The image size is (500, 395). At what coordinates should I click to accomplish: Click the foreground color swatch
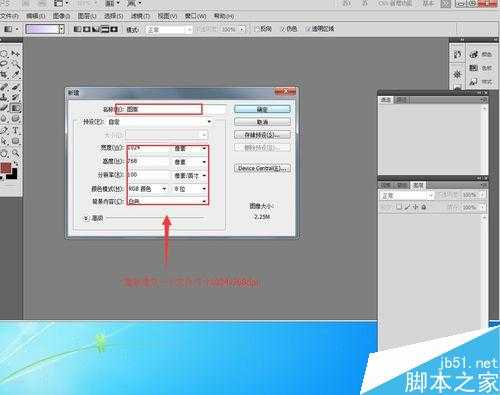6,168
